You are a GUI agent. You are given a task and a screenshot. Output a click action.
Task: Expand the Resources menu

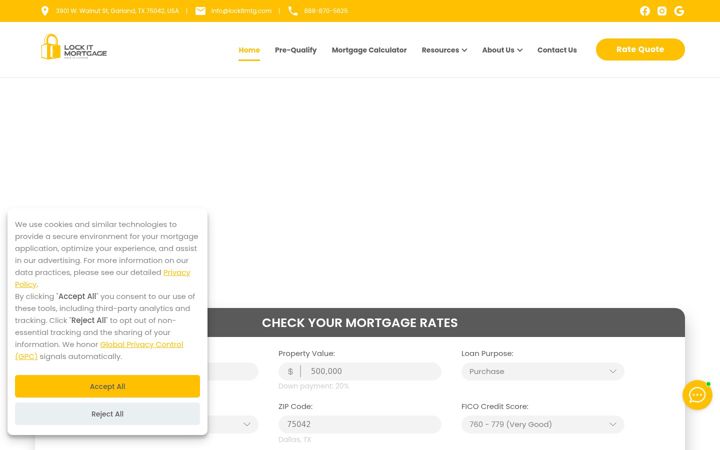tap(444, 50)
